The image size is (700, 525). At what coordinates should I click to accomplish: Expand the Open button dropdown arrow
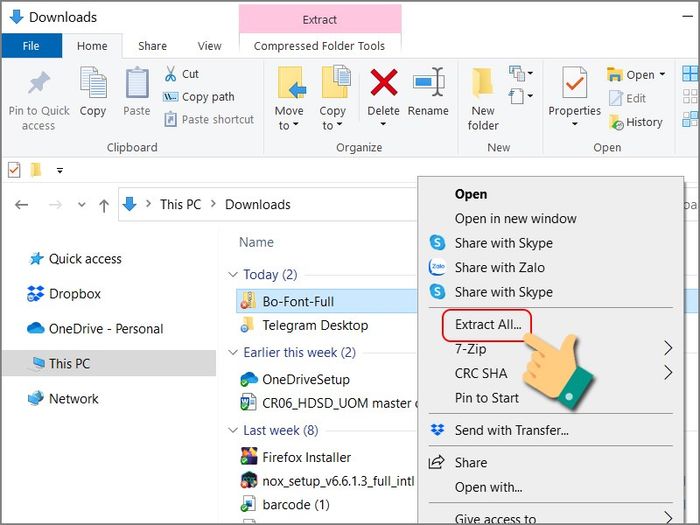pyautogui.click(x=662, y=74)
